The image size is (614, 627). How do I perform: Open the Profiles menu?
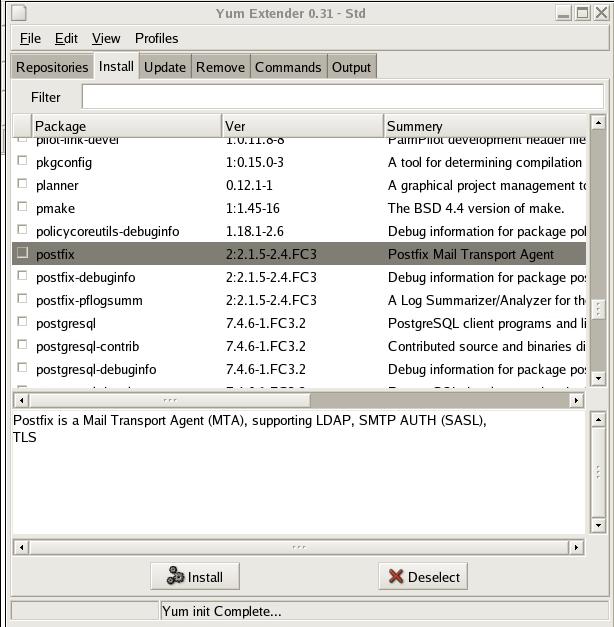[x=156, y=38]
